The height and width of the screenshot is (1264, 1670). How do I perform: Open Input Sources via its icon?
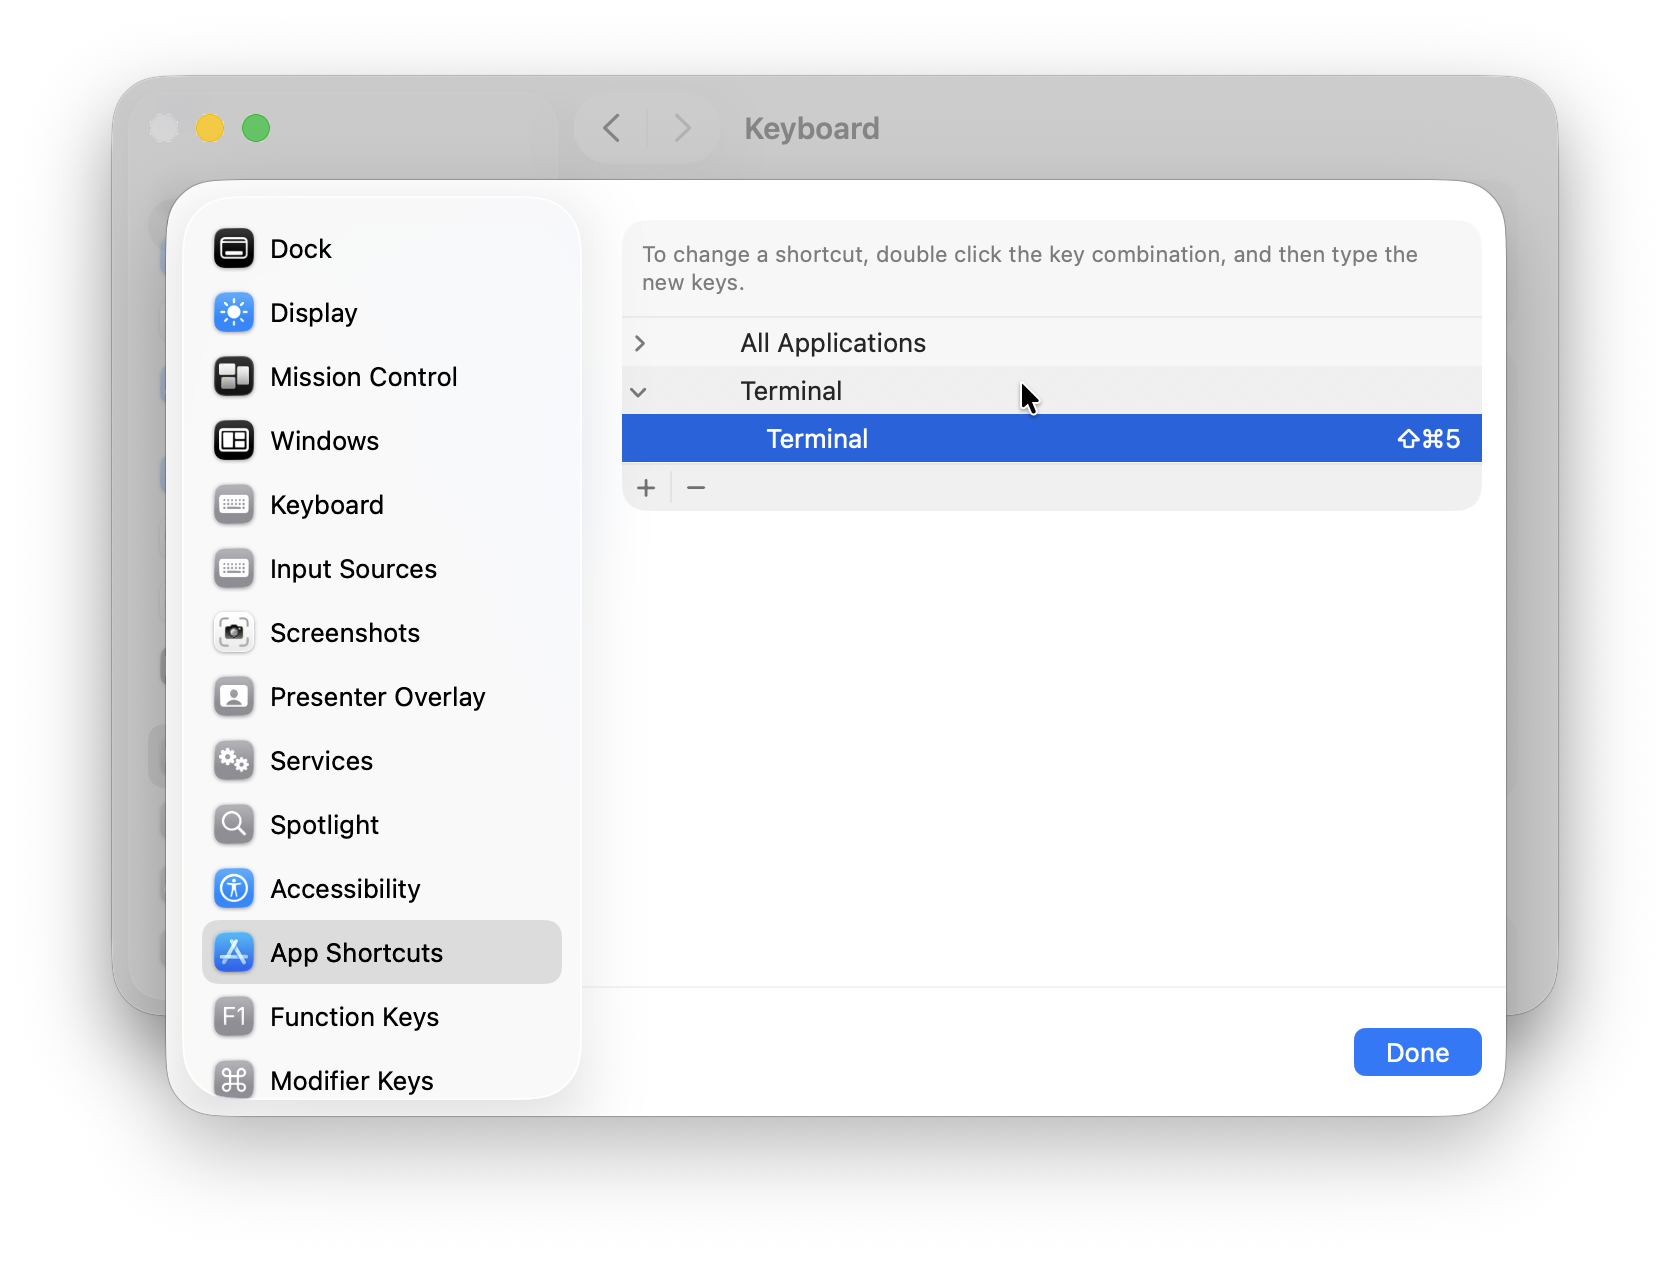pos(234,568)
